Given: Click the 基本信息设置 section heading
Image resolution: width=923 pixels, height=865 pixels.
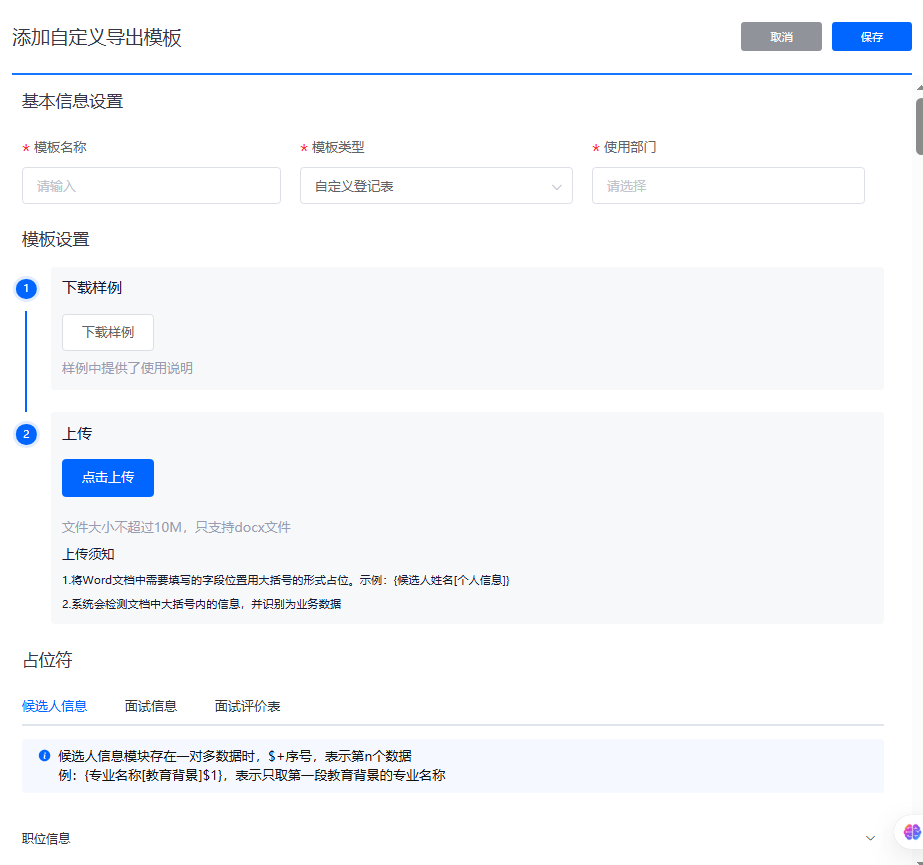Looking at the screenshot, I should pos(72,101).
